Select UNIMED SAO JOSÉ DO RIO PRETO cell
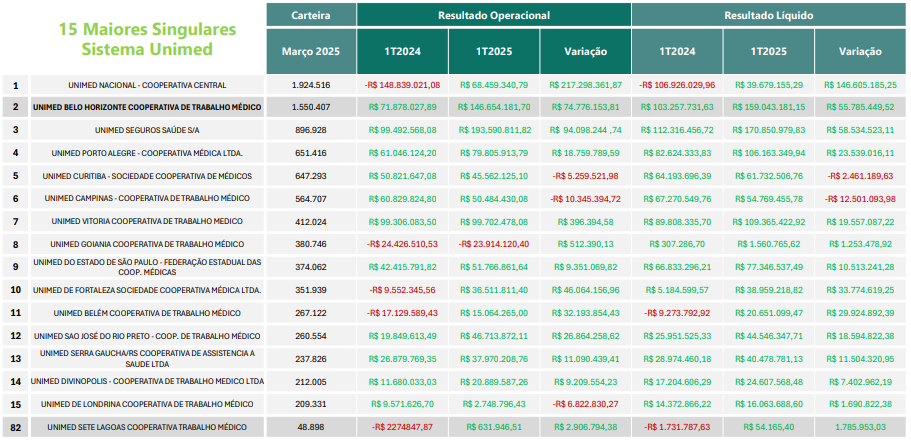Viewport: 911px width, 447px height. [x=147, y=336]
